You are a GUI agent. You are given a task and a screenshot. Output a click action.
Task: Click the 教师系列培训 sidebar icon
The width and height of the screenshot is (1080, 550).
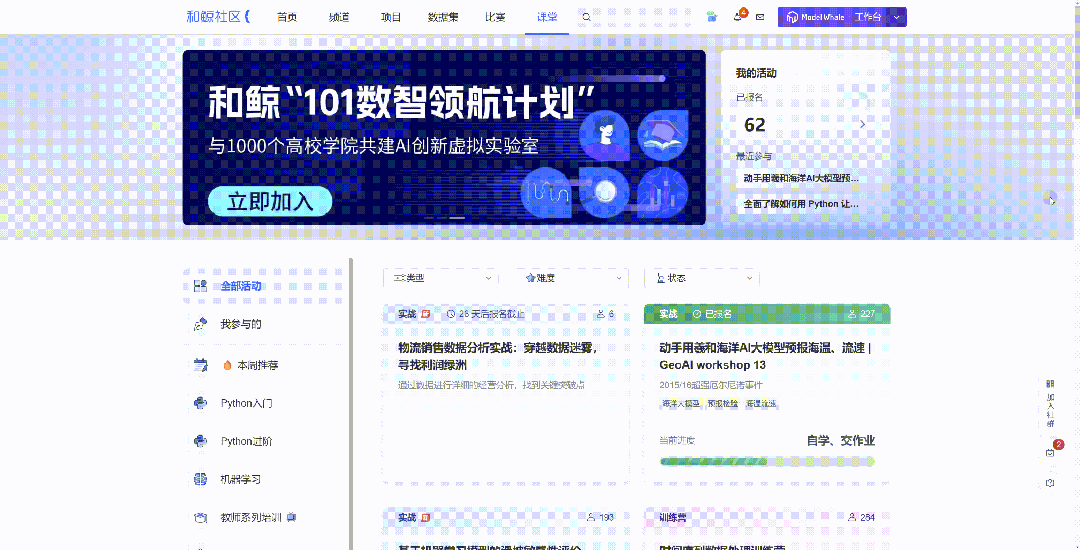200,517
